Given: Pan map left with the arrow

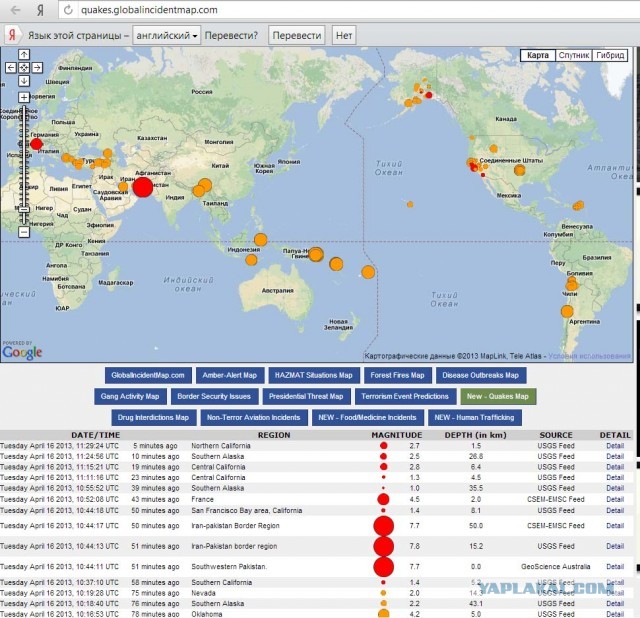Looking at the screenshot, I should [x=11, y=67].
